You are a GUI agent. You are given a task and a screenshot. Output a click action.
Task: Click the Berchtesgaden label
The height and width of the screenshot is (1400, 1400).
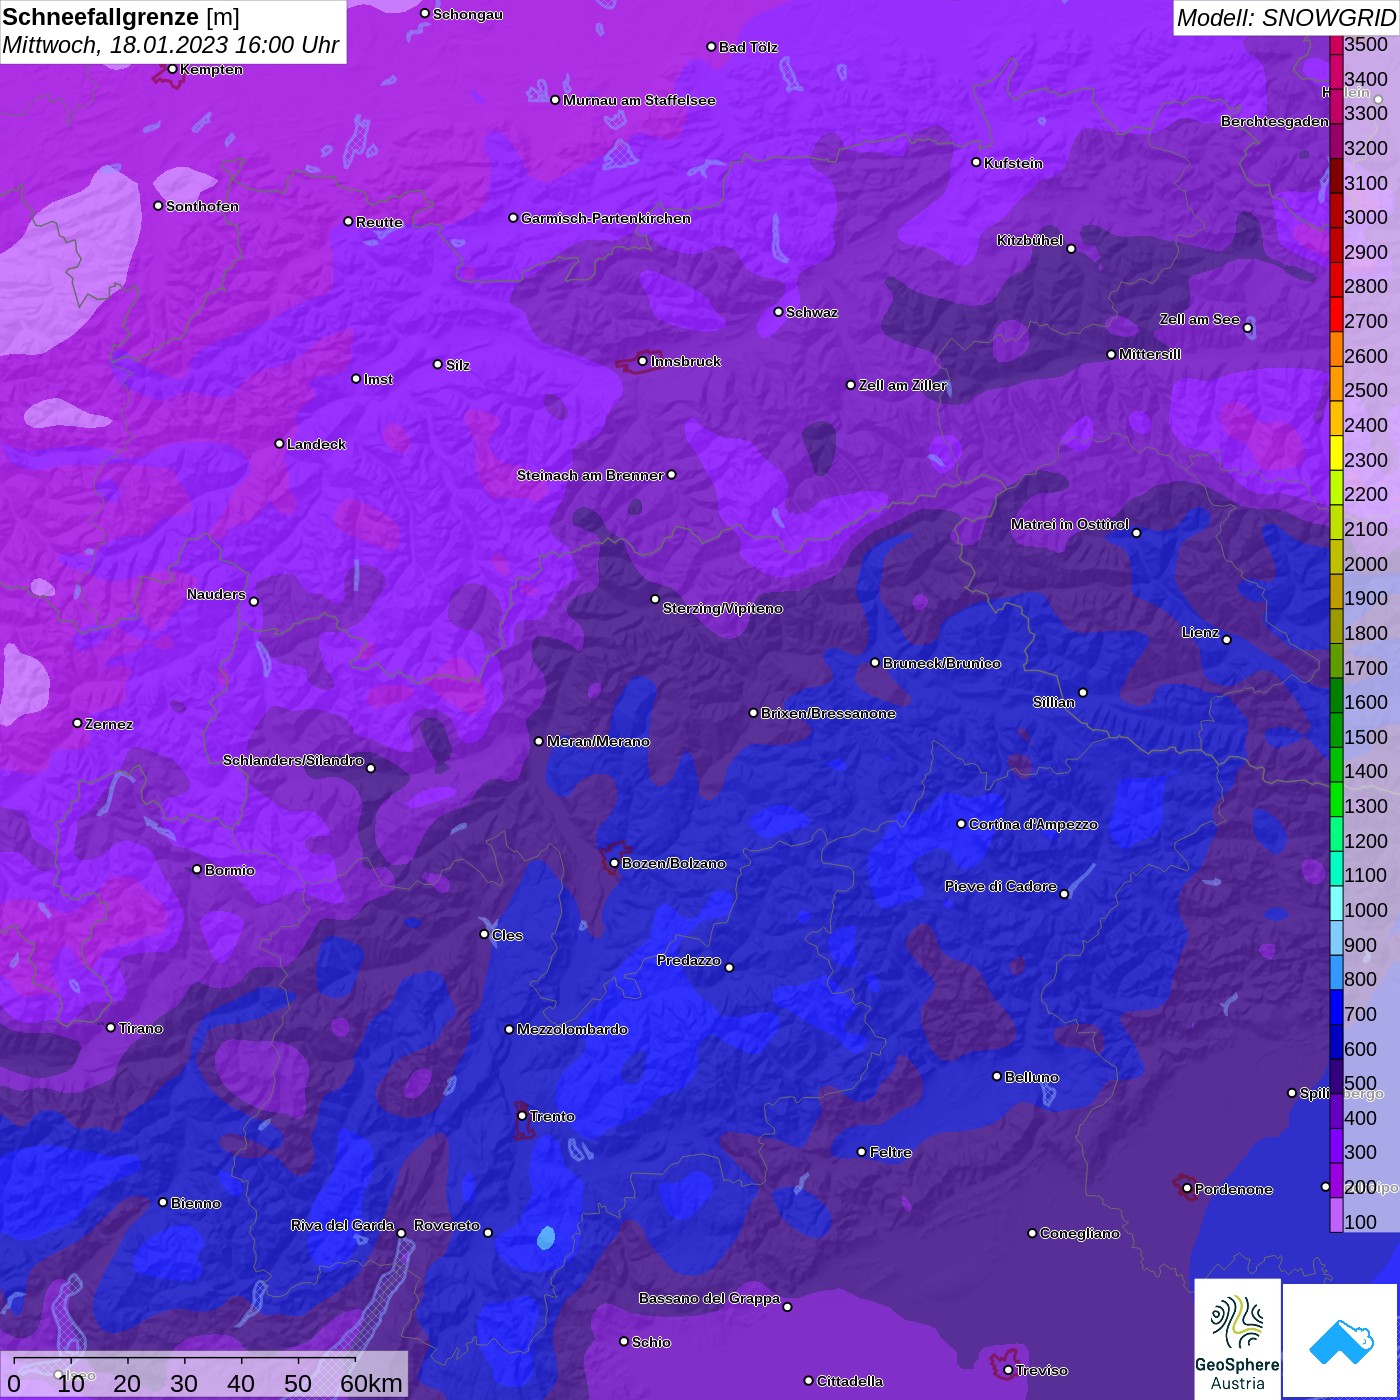[x=1275, y=121]
